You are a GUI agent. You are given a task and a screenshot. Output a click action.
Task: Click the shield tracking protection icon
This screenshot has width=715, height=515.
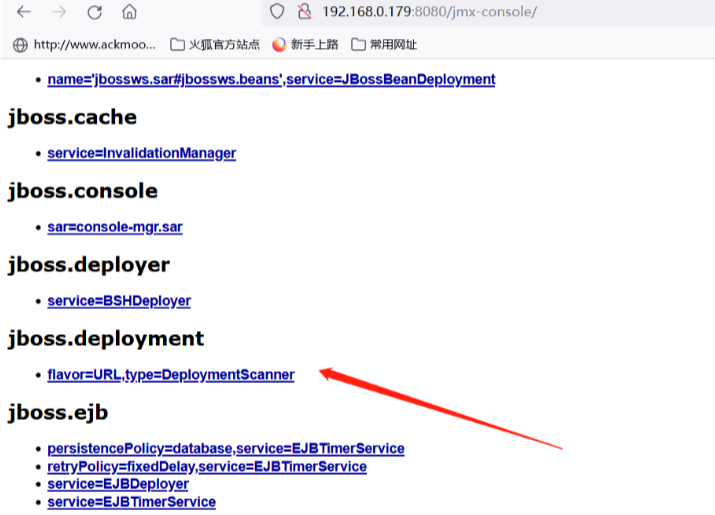[277, 13]
